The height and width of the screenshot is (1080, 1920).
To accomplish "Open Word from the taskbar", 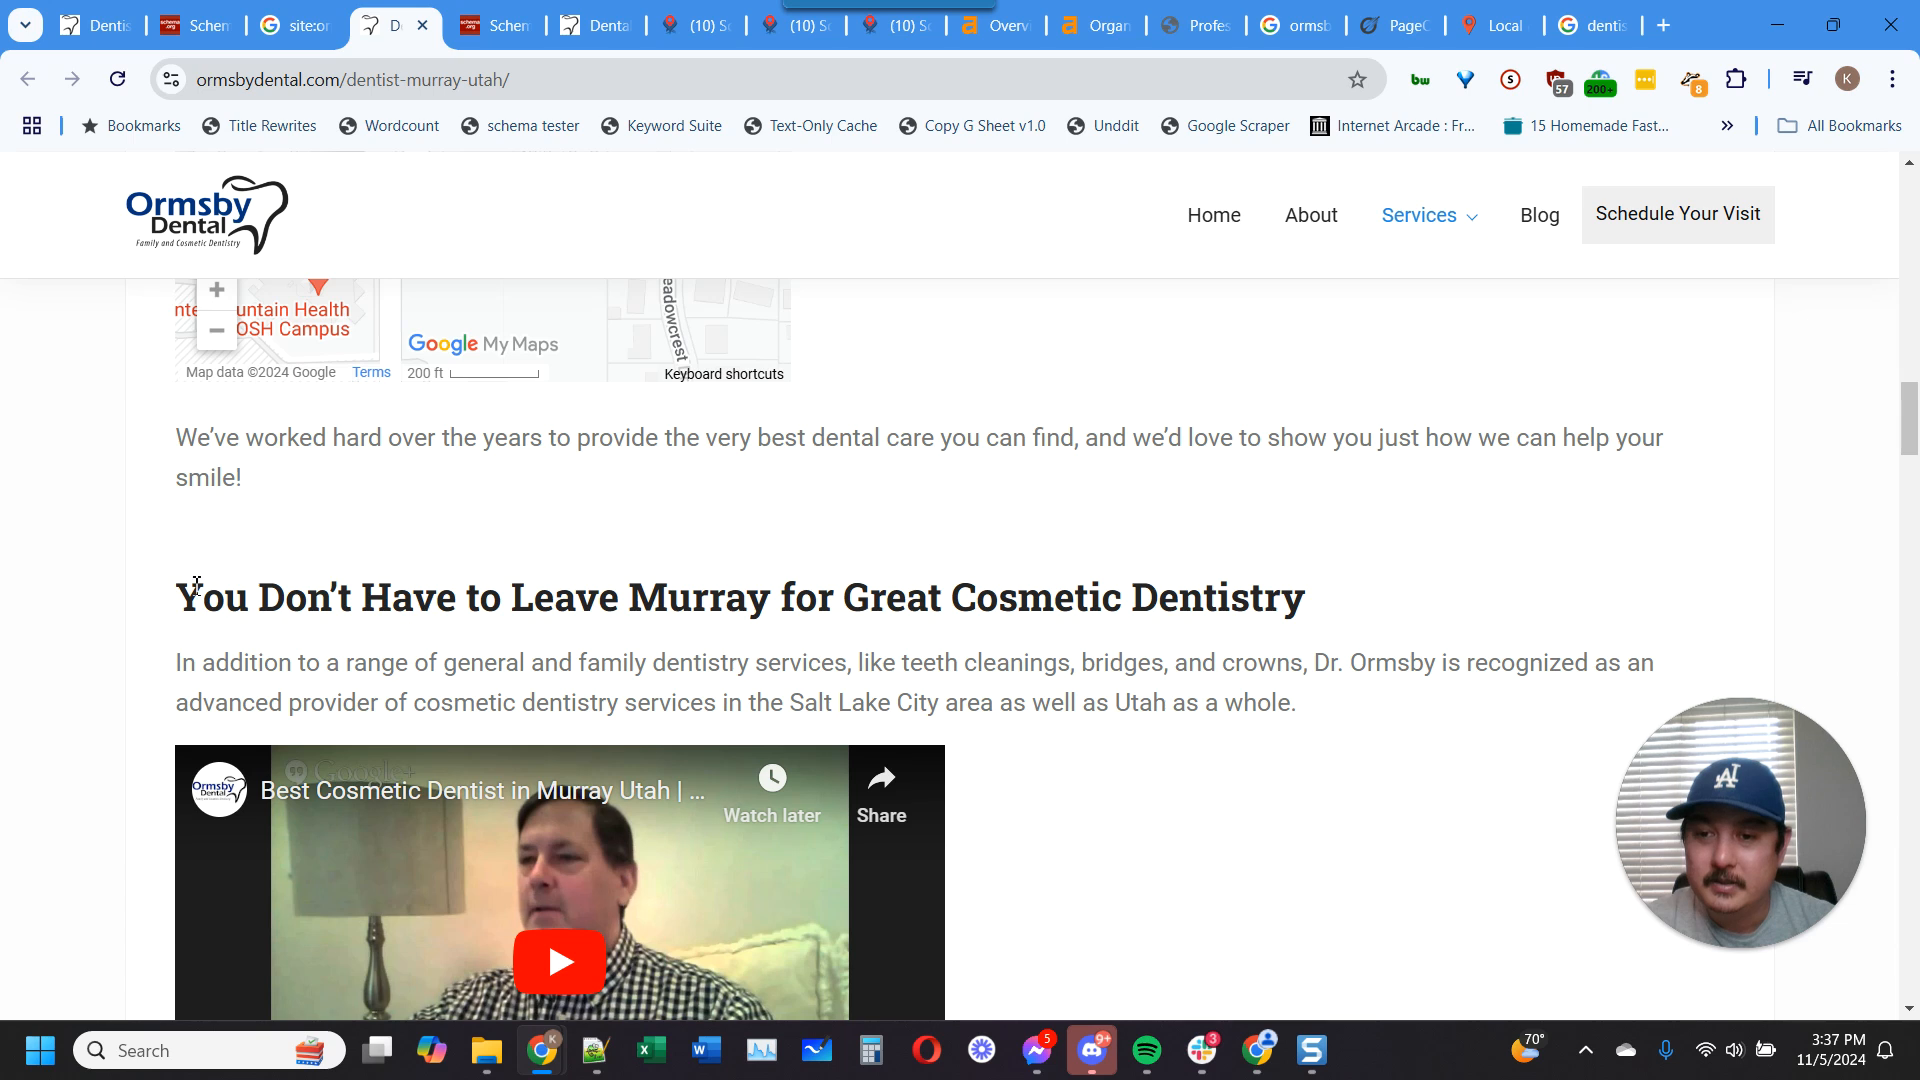I will pyautogui.click(x=706, y=1050).
